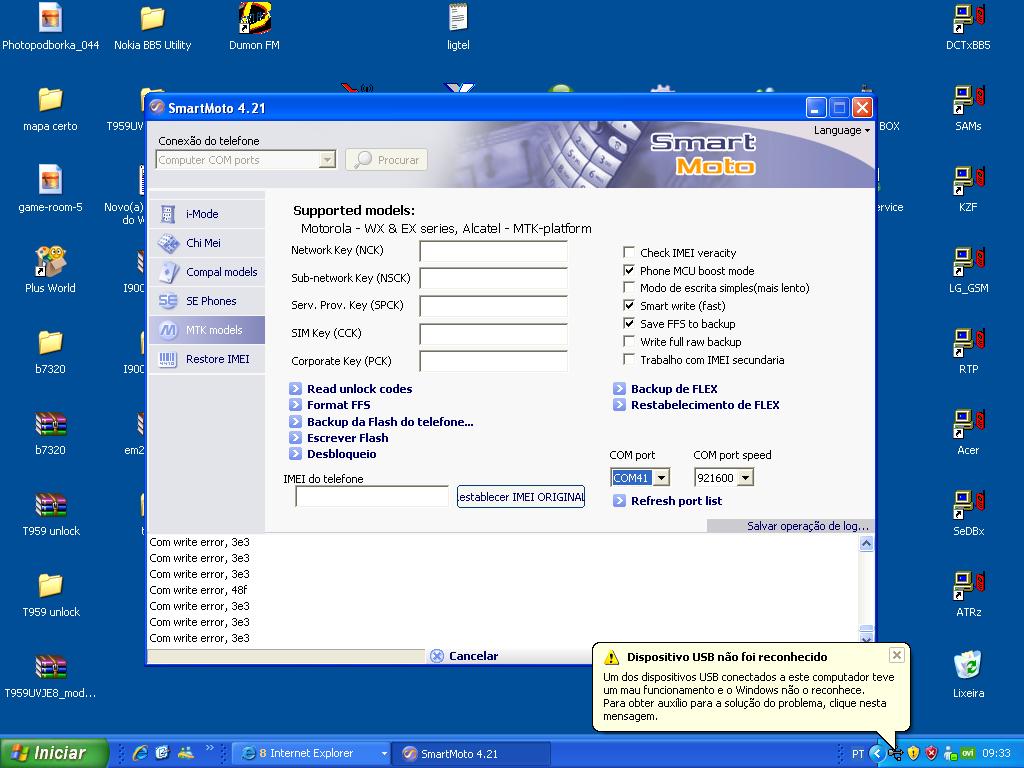
Task: Enable Trabalho com IMEI secundaria
Action: 629,359
